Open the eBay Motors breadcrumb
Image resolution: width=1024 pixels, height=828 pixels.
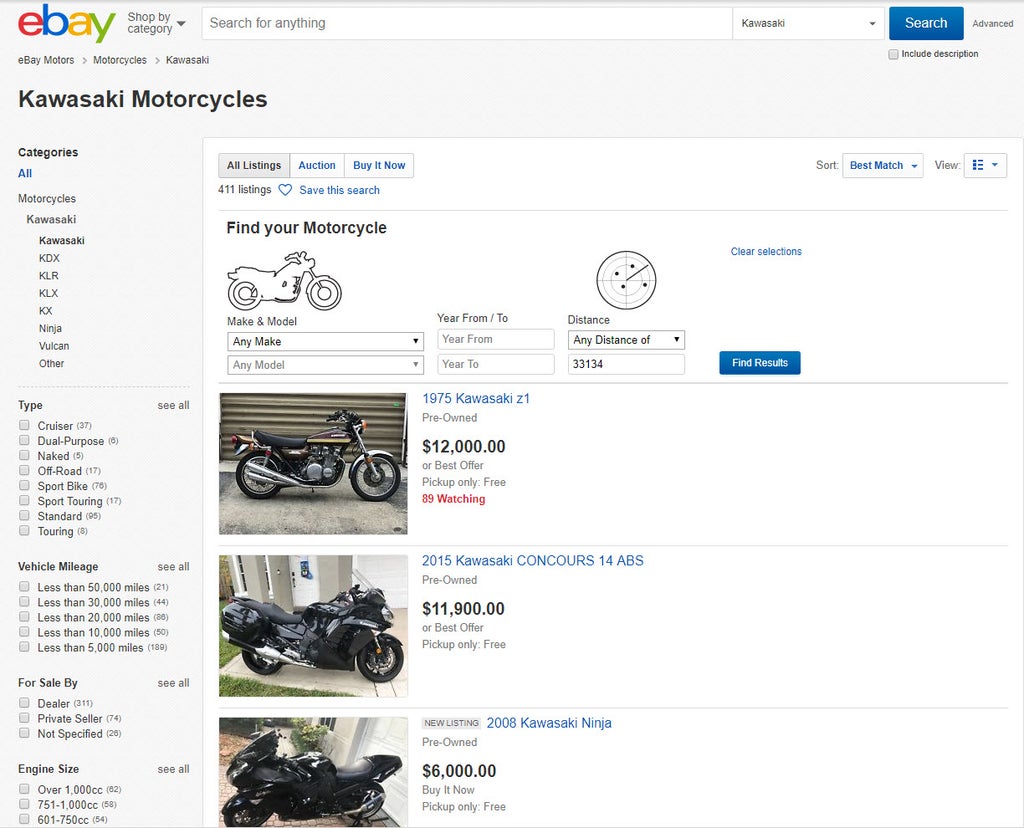pyautogui.click(x=46, y=60)
